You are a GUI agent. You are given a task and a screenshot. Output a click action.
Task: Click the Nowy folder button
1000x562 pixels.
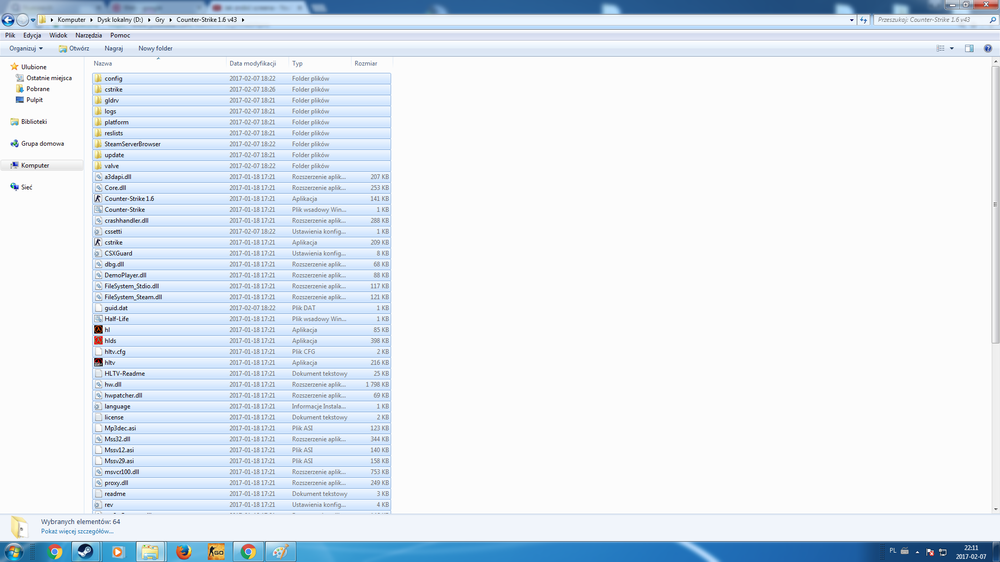155,48
